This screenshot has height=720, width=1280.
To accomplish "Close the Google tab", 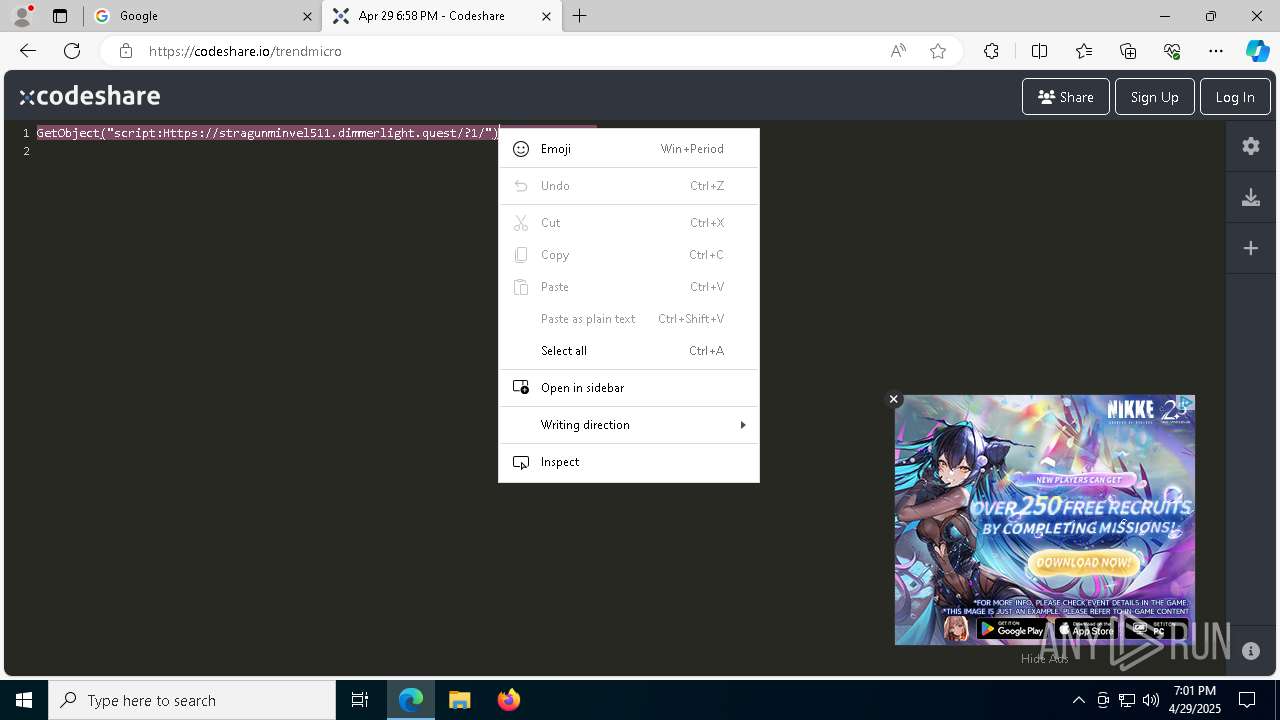I will [307, 16].
